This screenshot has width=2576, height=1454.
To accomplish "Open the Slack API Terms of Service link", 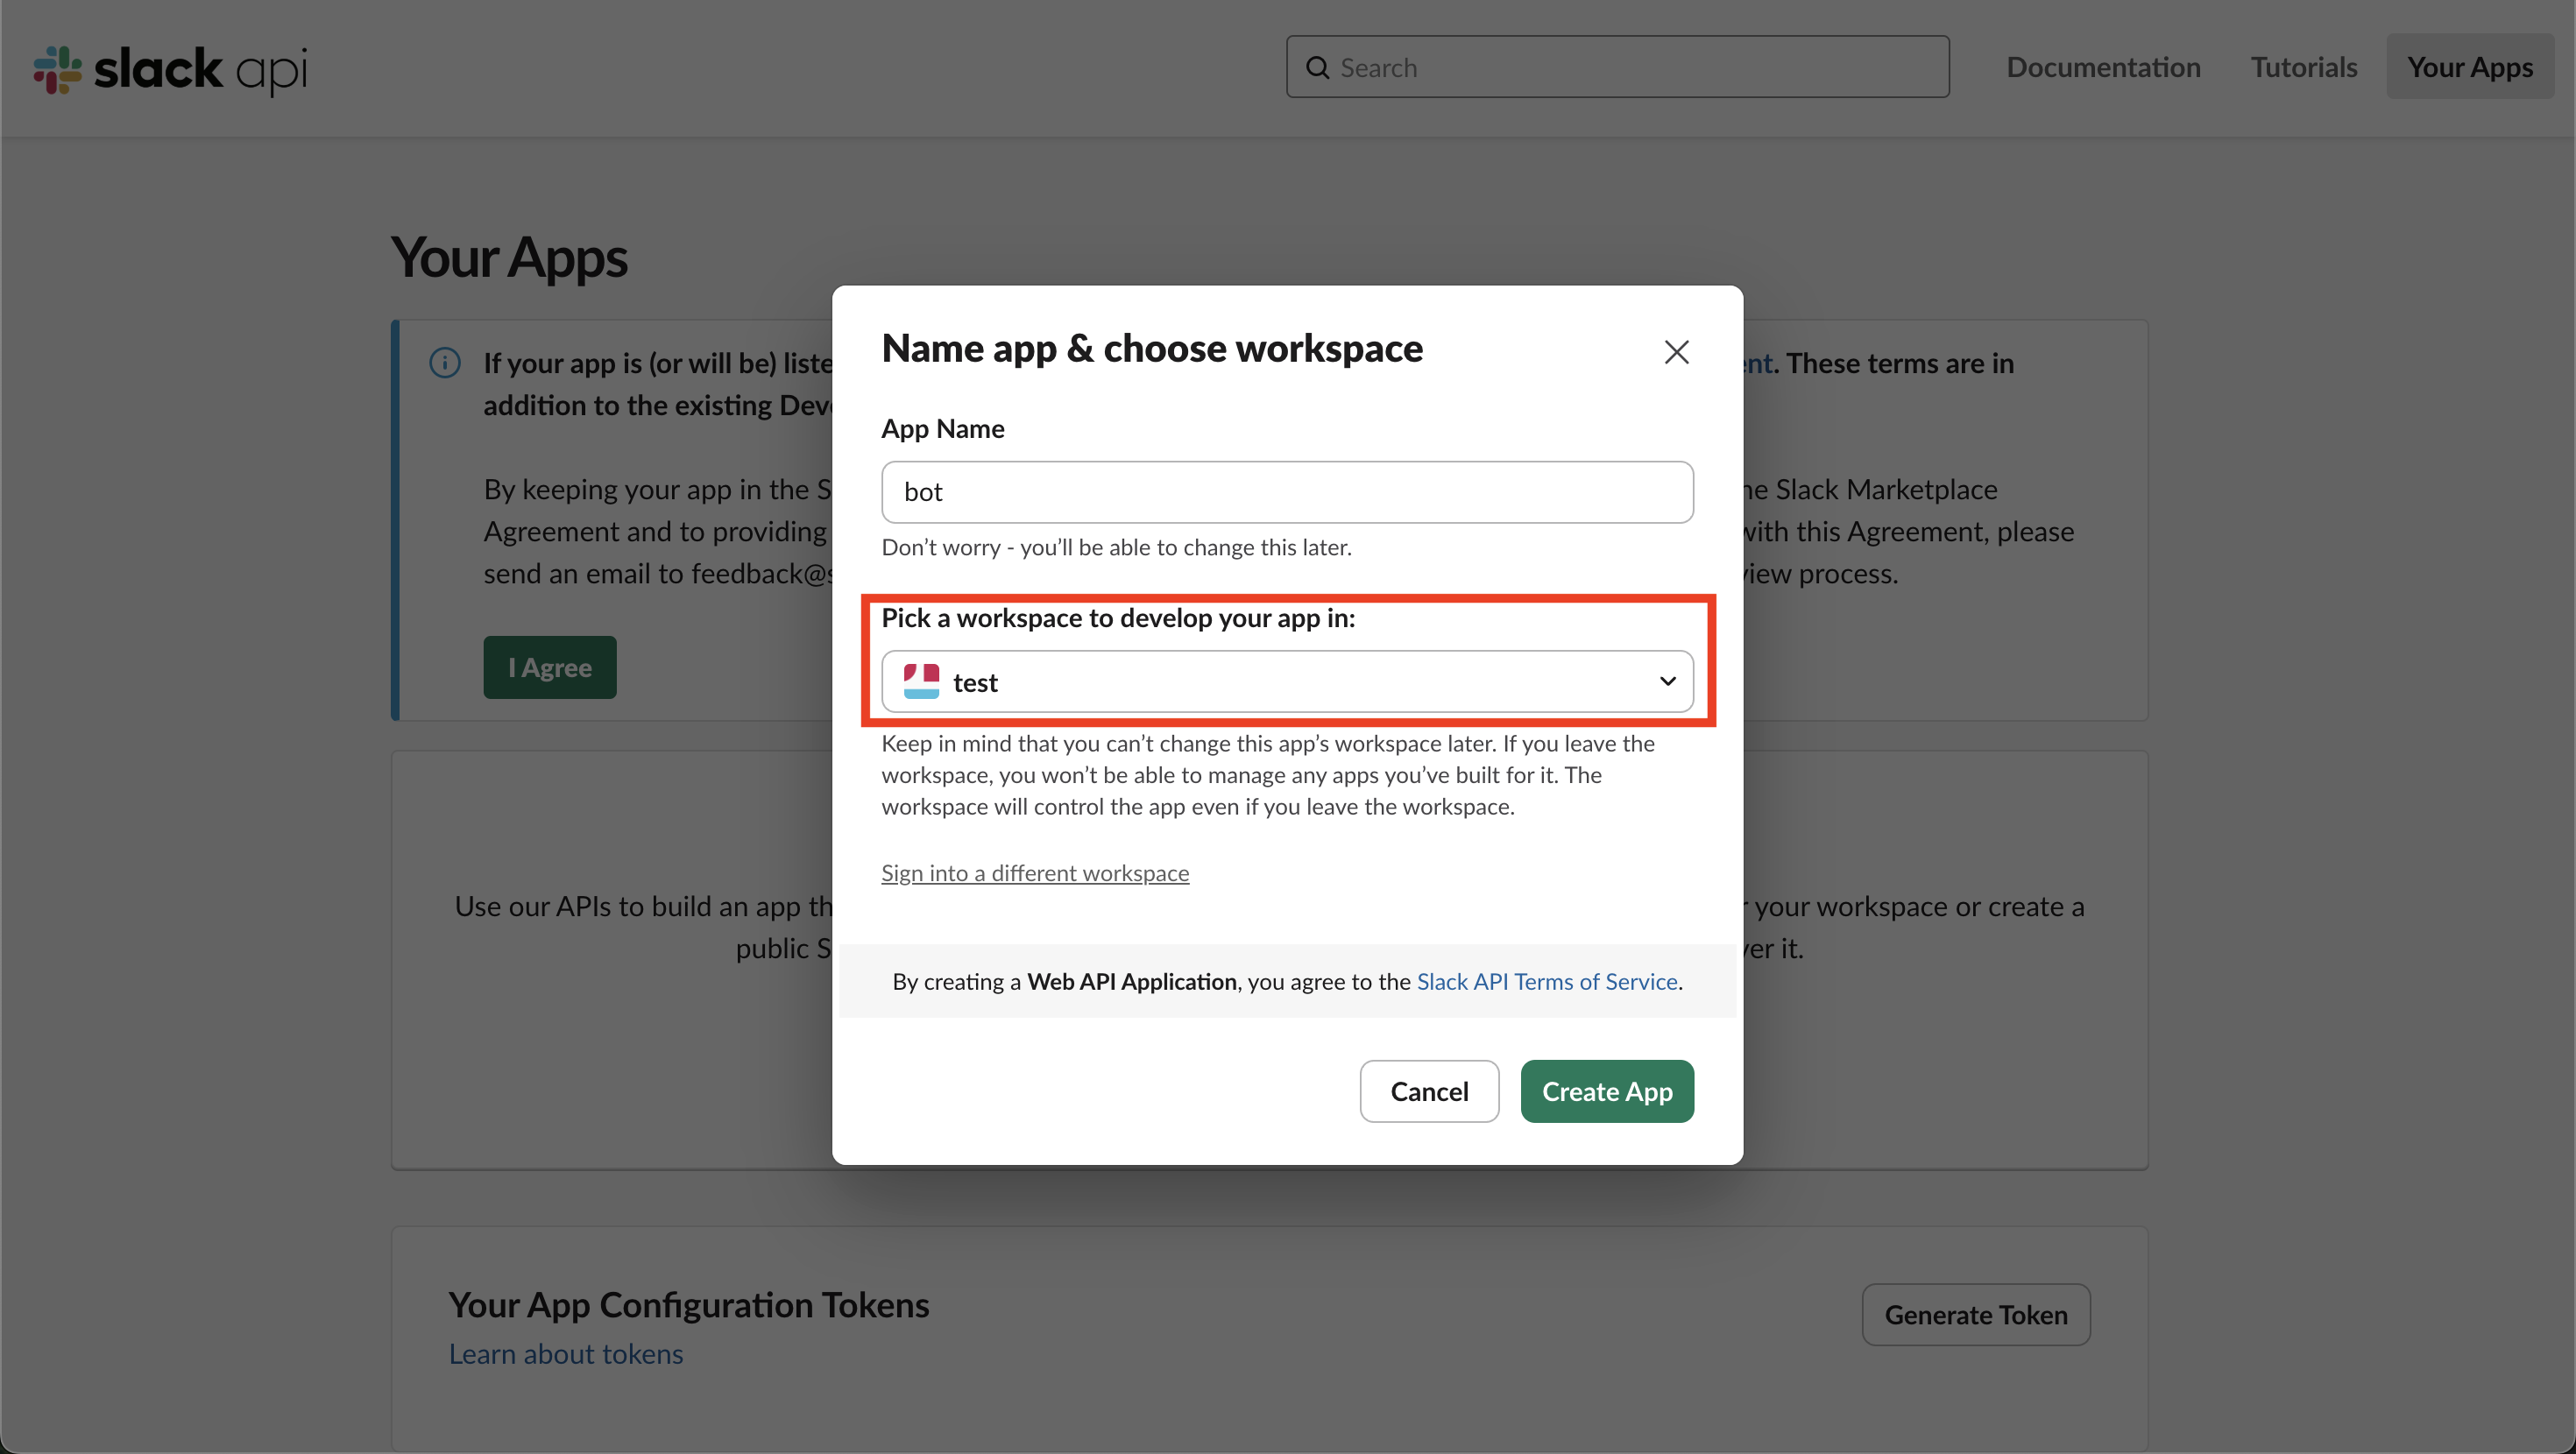I will 1546,981.
